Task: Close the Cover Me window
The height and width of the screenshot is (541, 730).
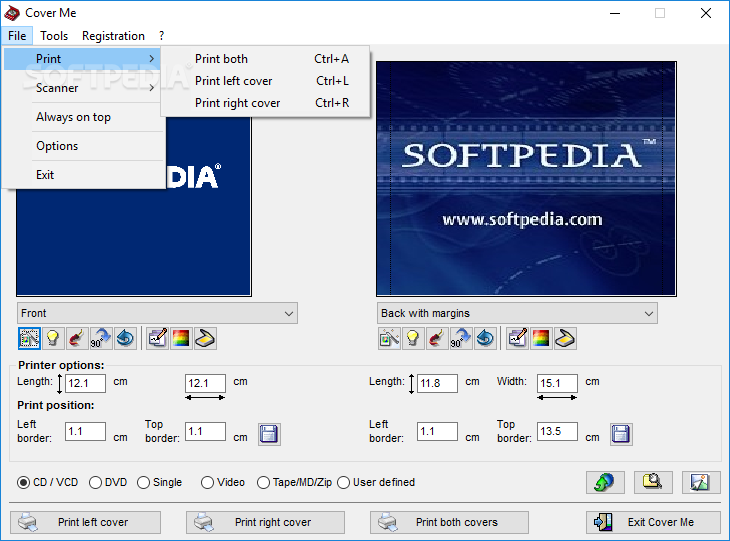Action: (706, 13)
